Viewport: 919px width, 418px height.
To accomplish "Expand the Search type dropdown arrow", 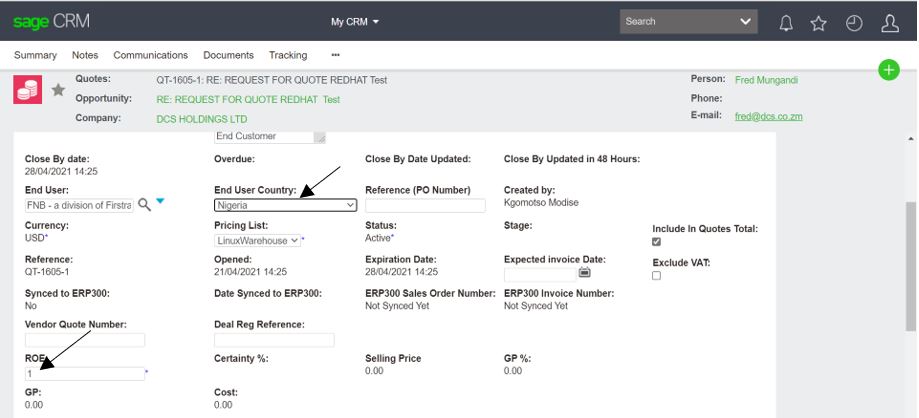I will (x=744, y=21).
